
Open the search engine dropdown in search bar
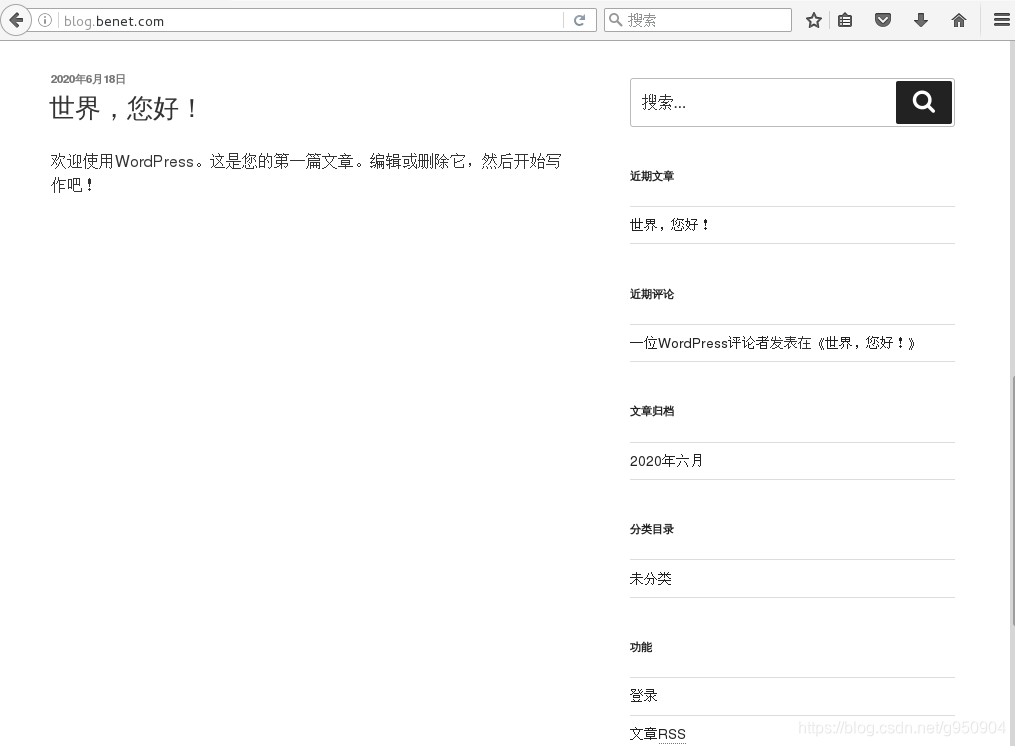coord(615,19)
